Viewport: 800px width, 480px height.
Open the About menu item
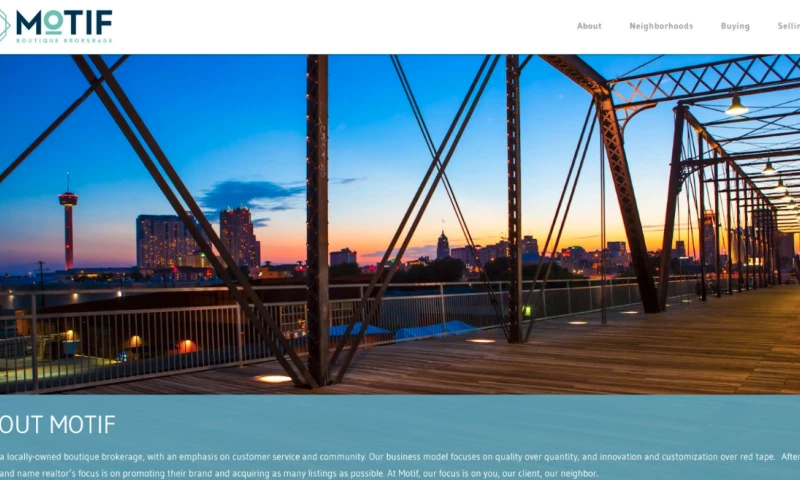[x=589, y=26]
